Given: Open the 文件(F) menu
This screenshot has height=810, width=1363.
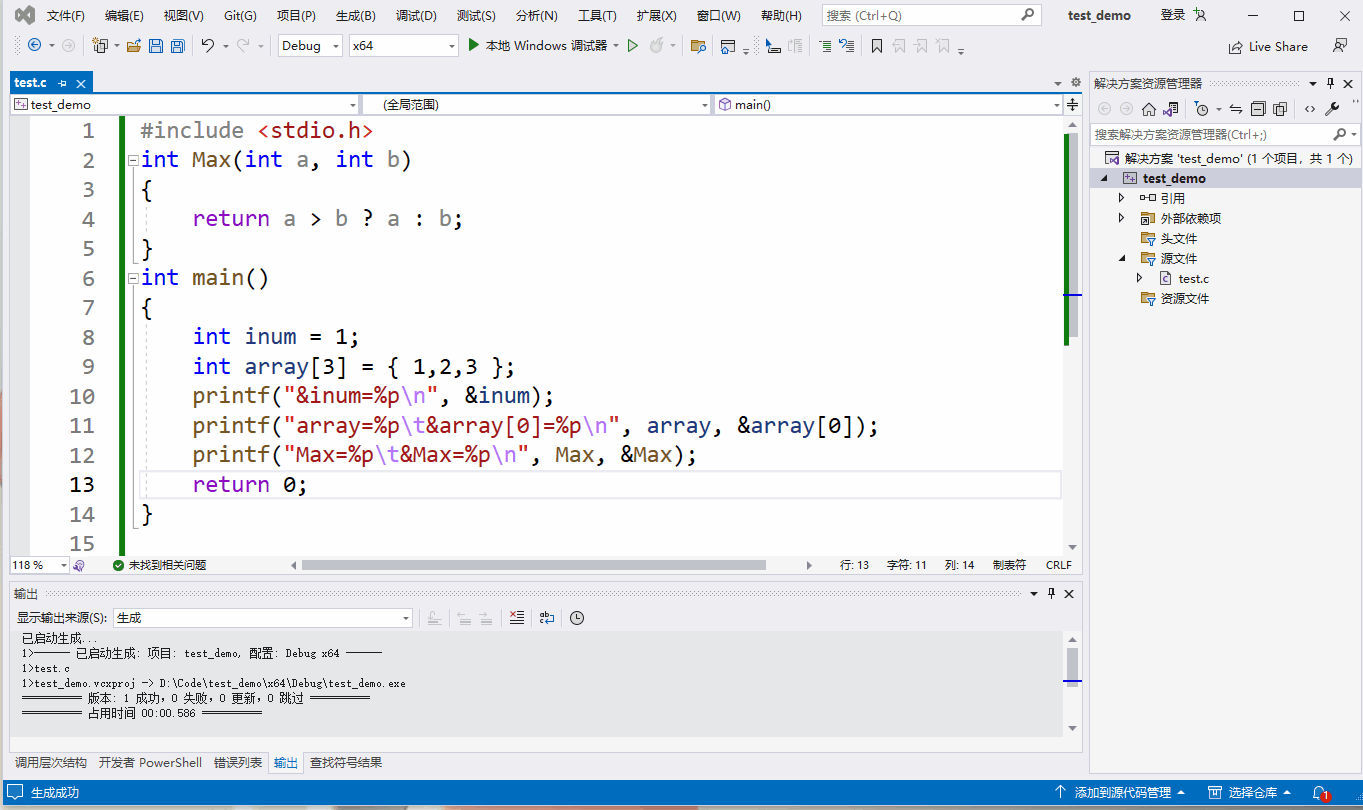Looking at the screenshot, I should click(x=66, y=16).
